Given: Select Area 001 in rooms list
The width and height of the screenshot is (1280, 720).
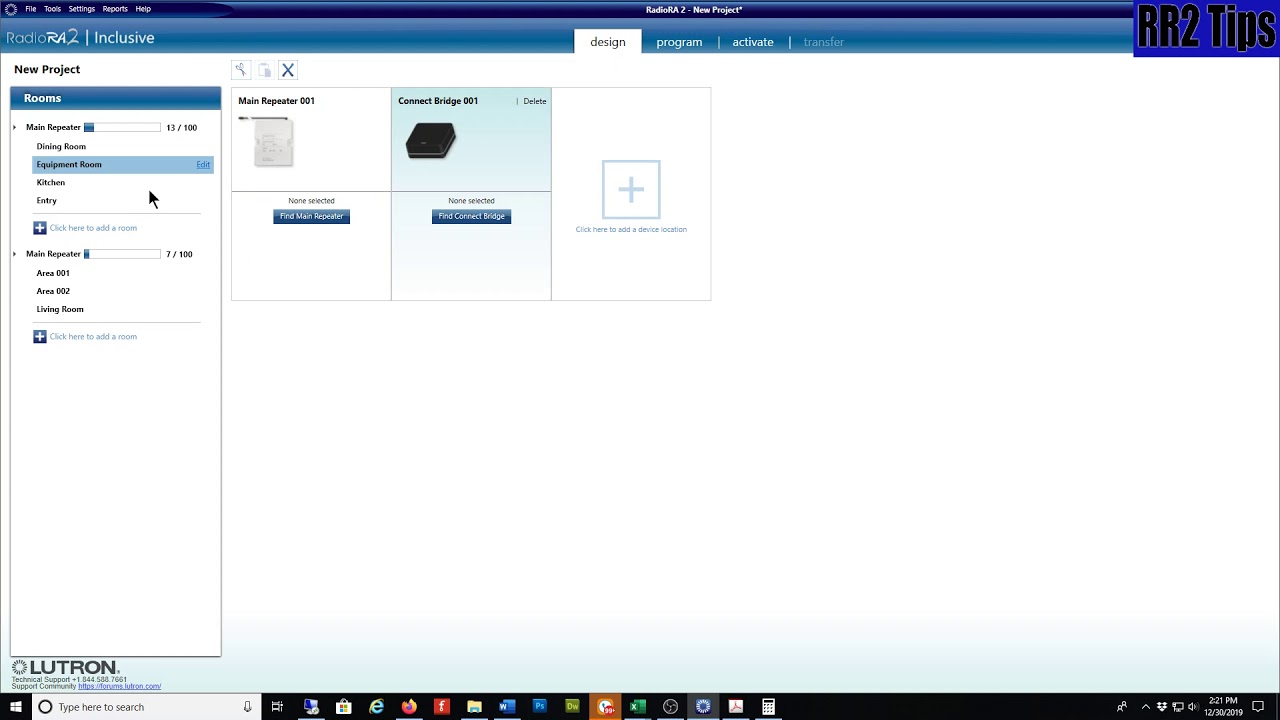Looking at the screenshot, I should 53,273.
